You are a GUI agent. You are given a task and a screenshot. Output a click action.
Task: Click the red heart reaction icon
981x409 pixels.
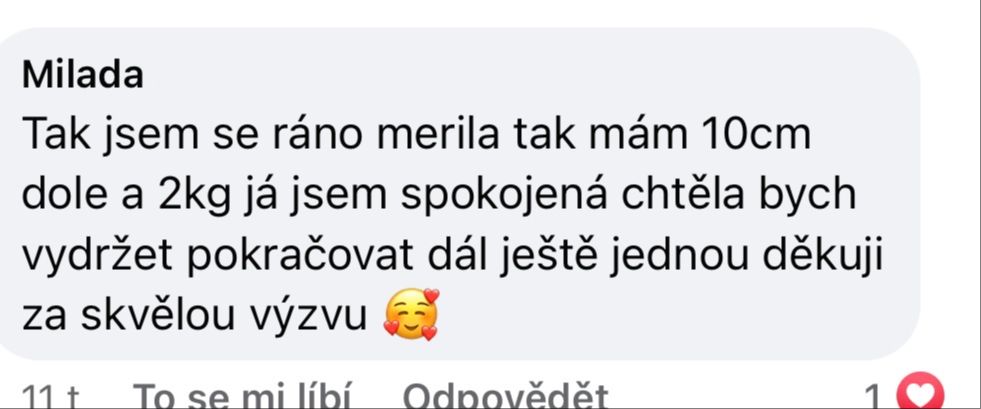coord(920,392)
